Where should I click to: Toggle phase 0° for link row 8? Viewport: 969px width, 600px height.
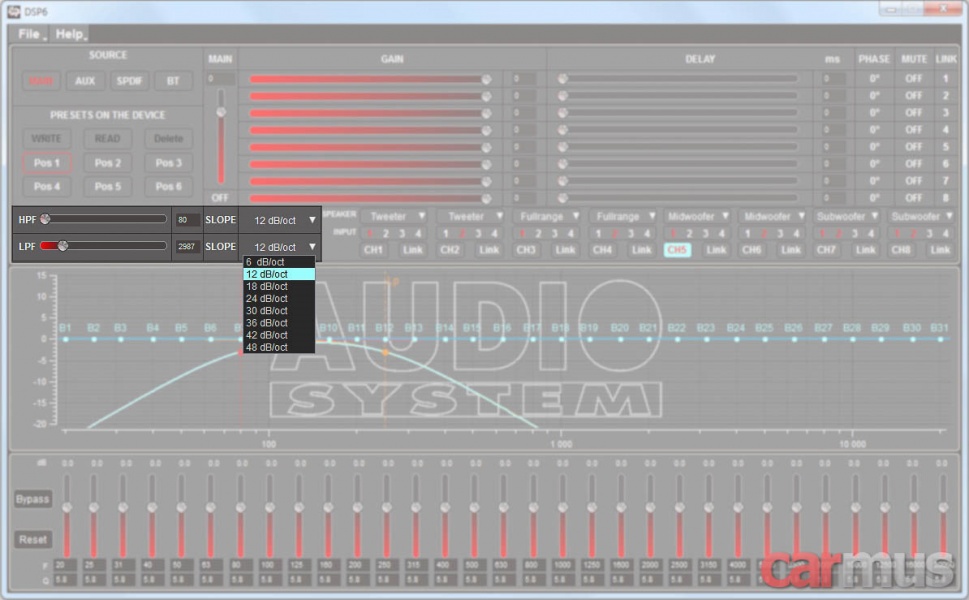click(874, 198)
